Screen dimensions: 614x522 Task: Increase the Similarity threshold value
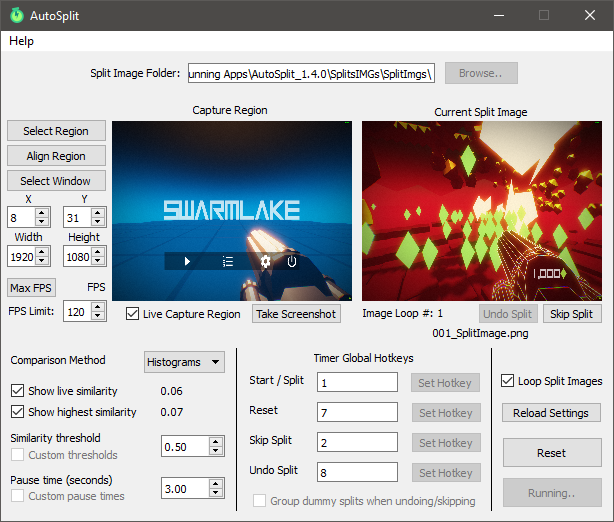pyautogui.click(x=216, y=442)
